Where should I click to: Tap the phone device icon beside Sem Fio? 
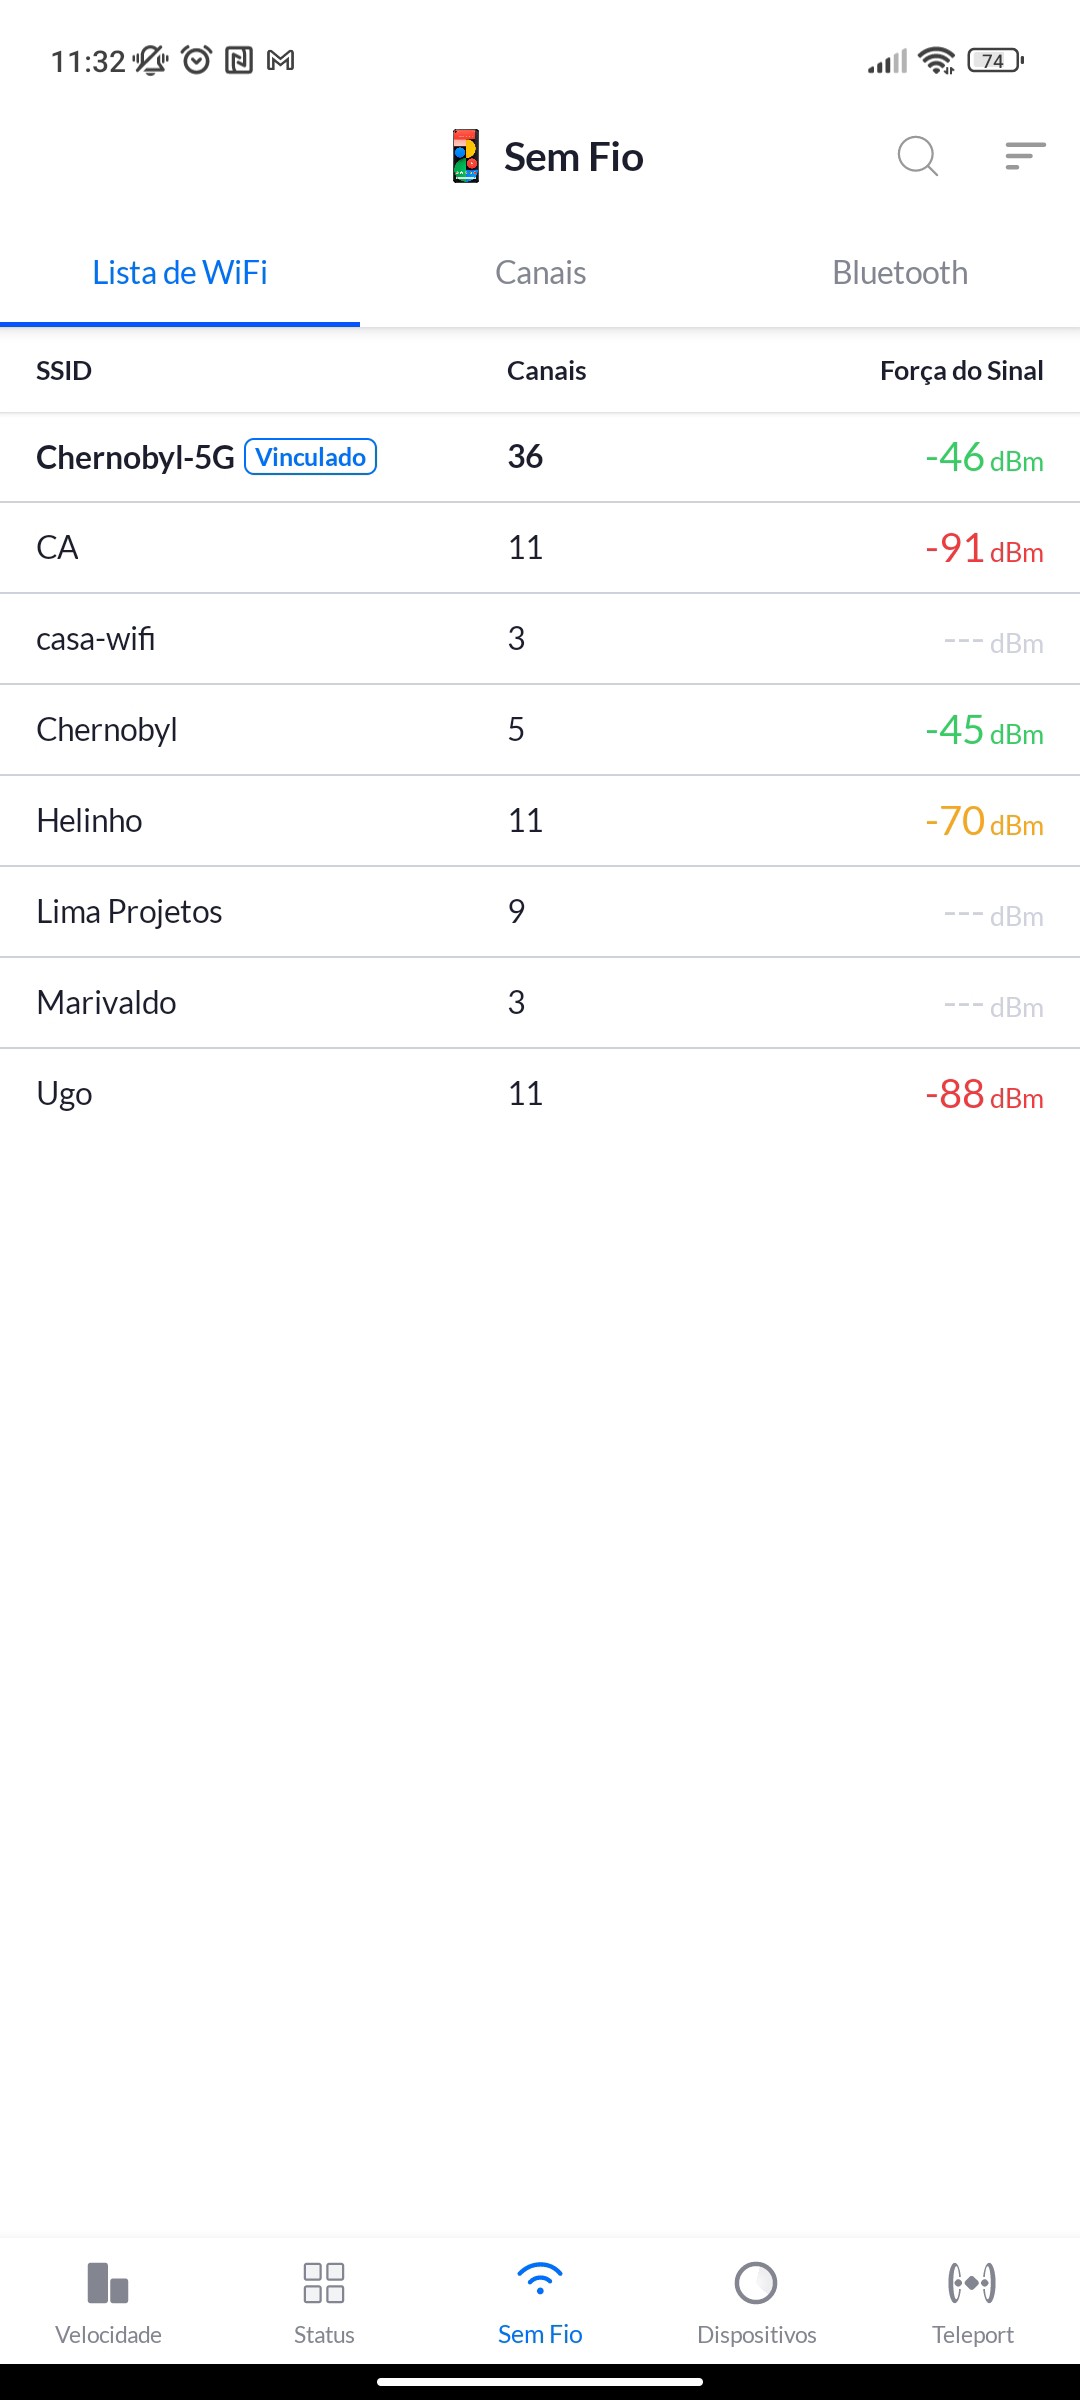click(x=466, y=156)
